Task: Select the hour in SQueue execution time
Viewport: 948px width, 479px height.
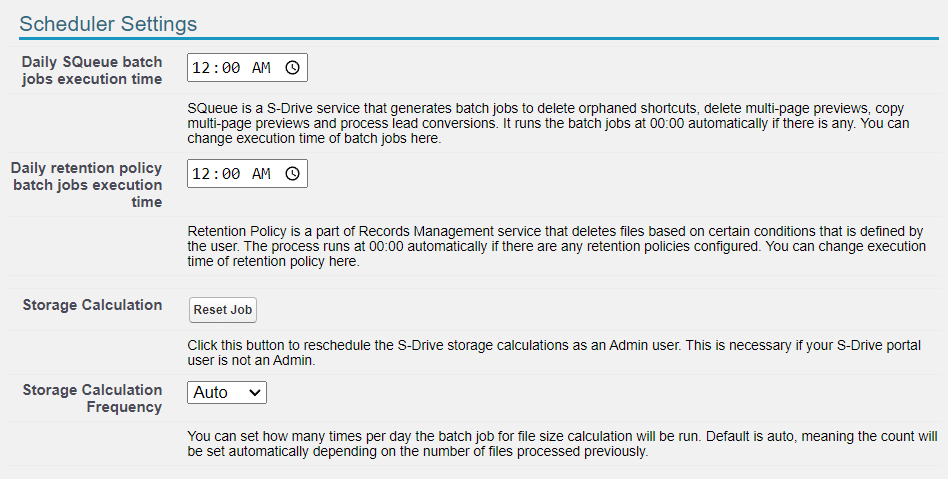Action: tap(203, 68)
